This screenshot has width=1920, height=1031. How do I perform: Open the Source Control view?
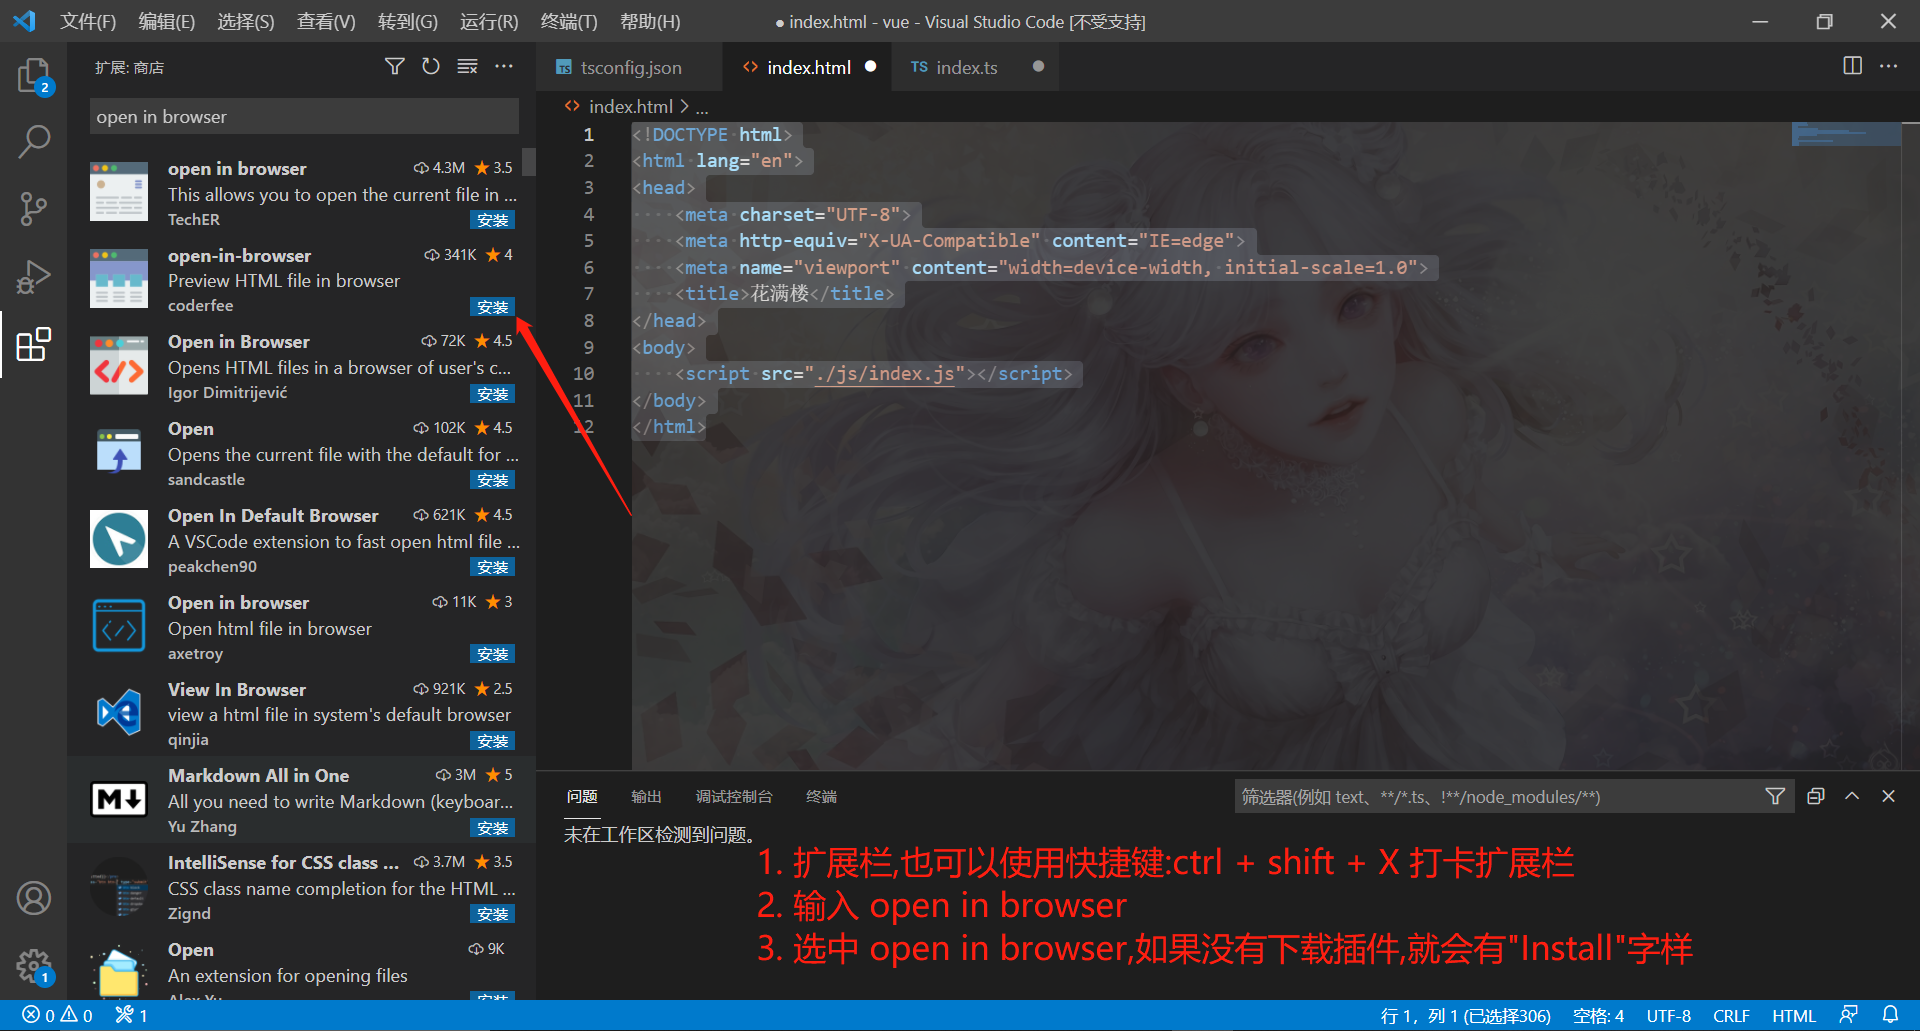pos(34,209)
